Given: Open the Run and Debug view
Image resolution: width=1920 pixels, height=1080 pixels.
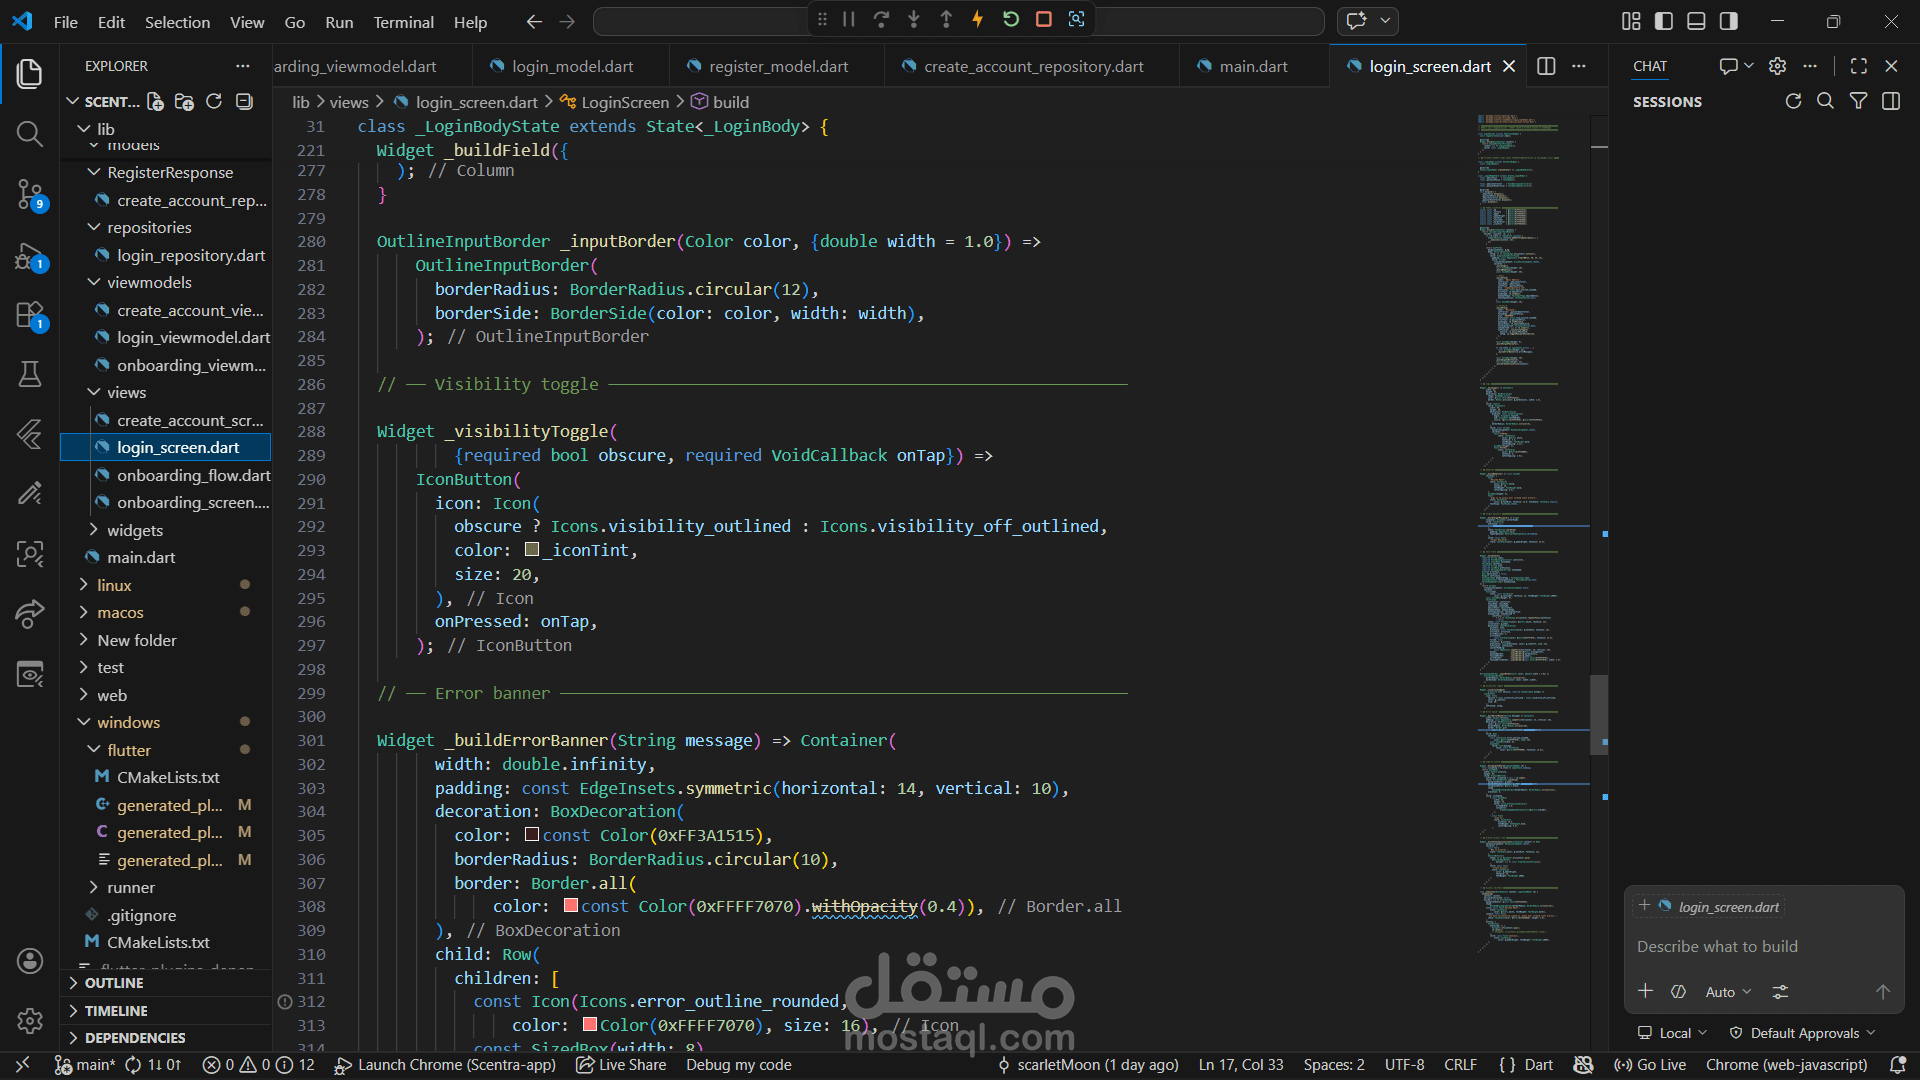Looking at the screenshot, I should click(x=30, y=256).
